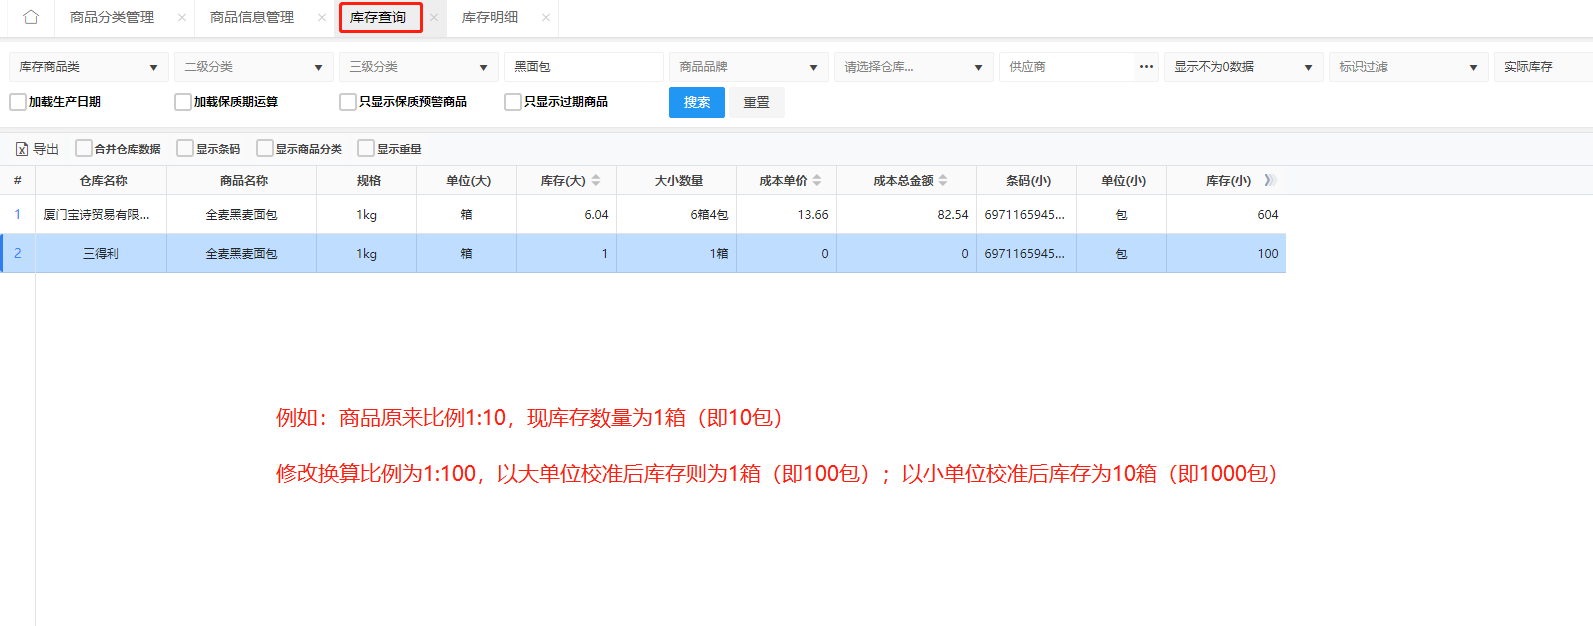Click the 导出 export icon
This screenshot has width=1593, height=626.
(22, 149)
